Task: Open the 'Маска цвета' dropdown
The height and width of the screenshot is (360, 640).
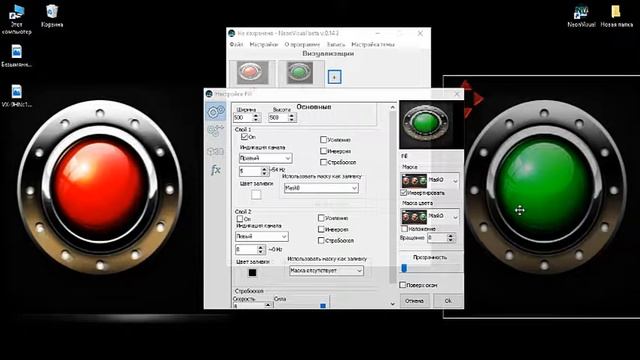Action: coord(430,216)
